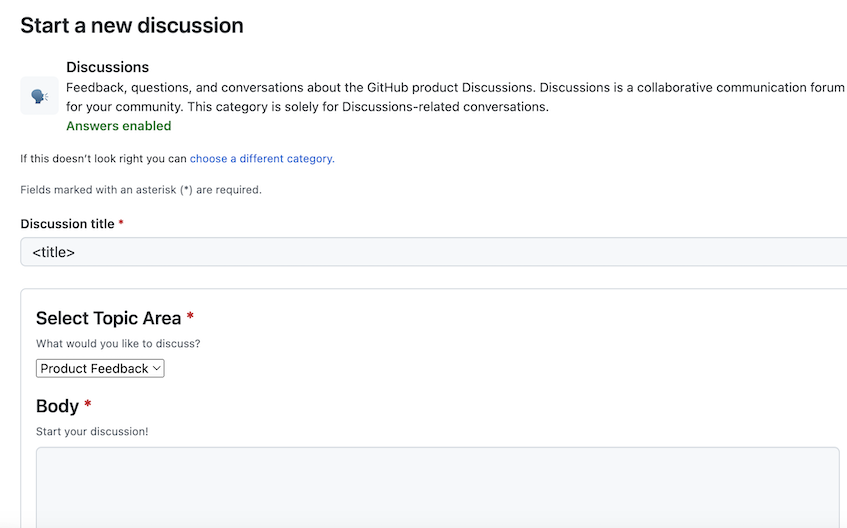The width and height of the screenshot is (847, 528).
Task: Click the "What would you like to discuss?" text
Action: tap(118, 344)
